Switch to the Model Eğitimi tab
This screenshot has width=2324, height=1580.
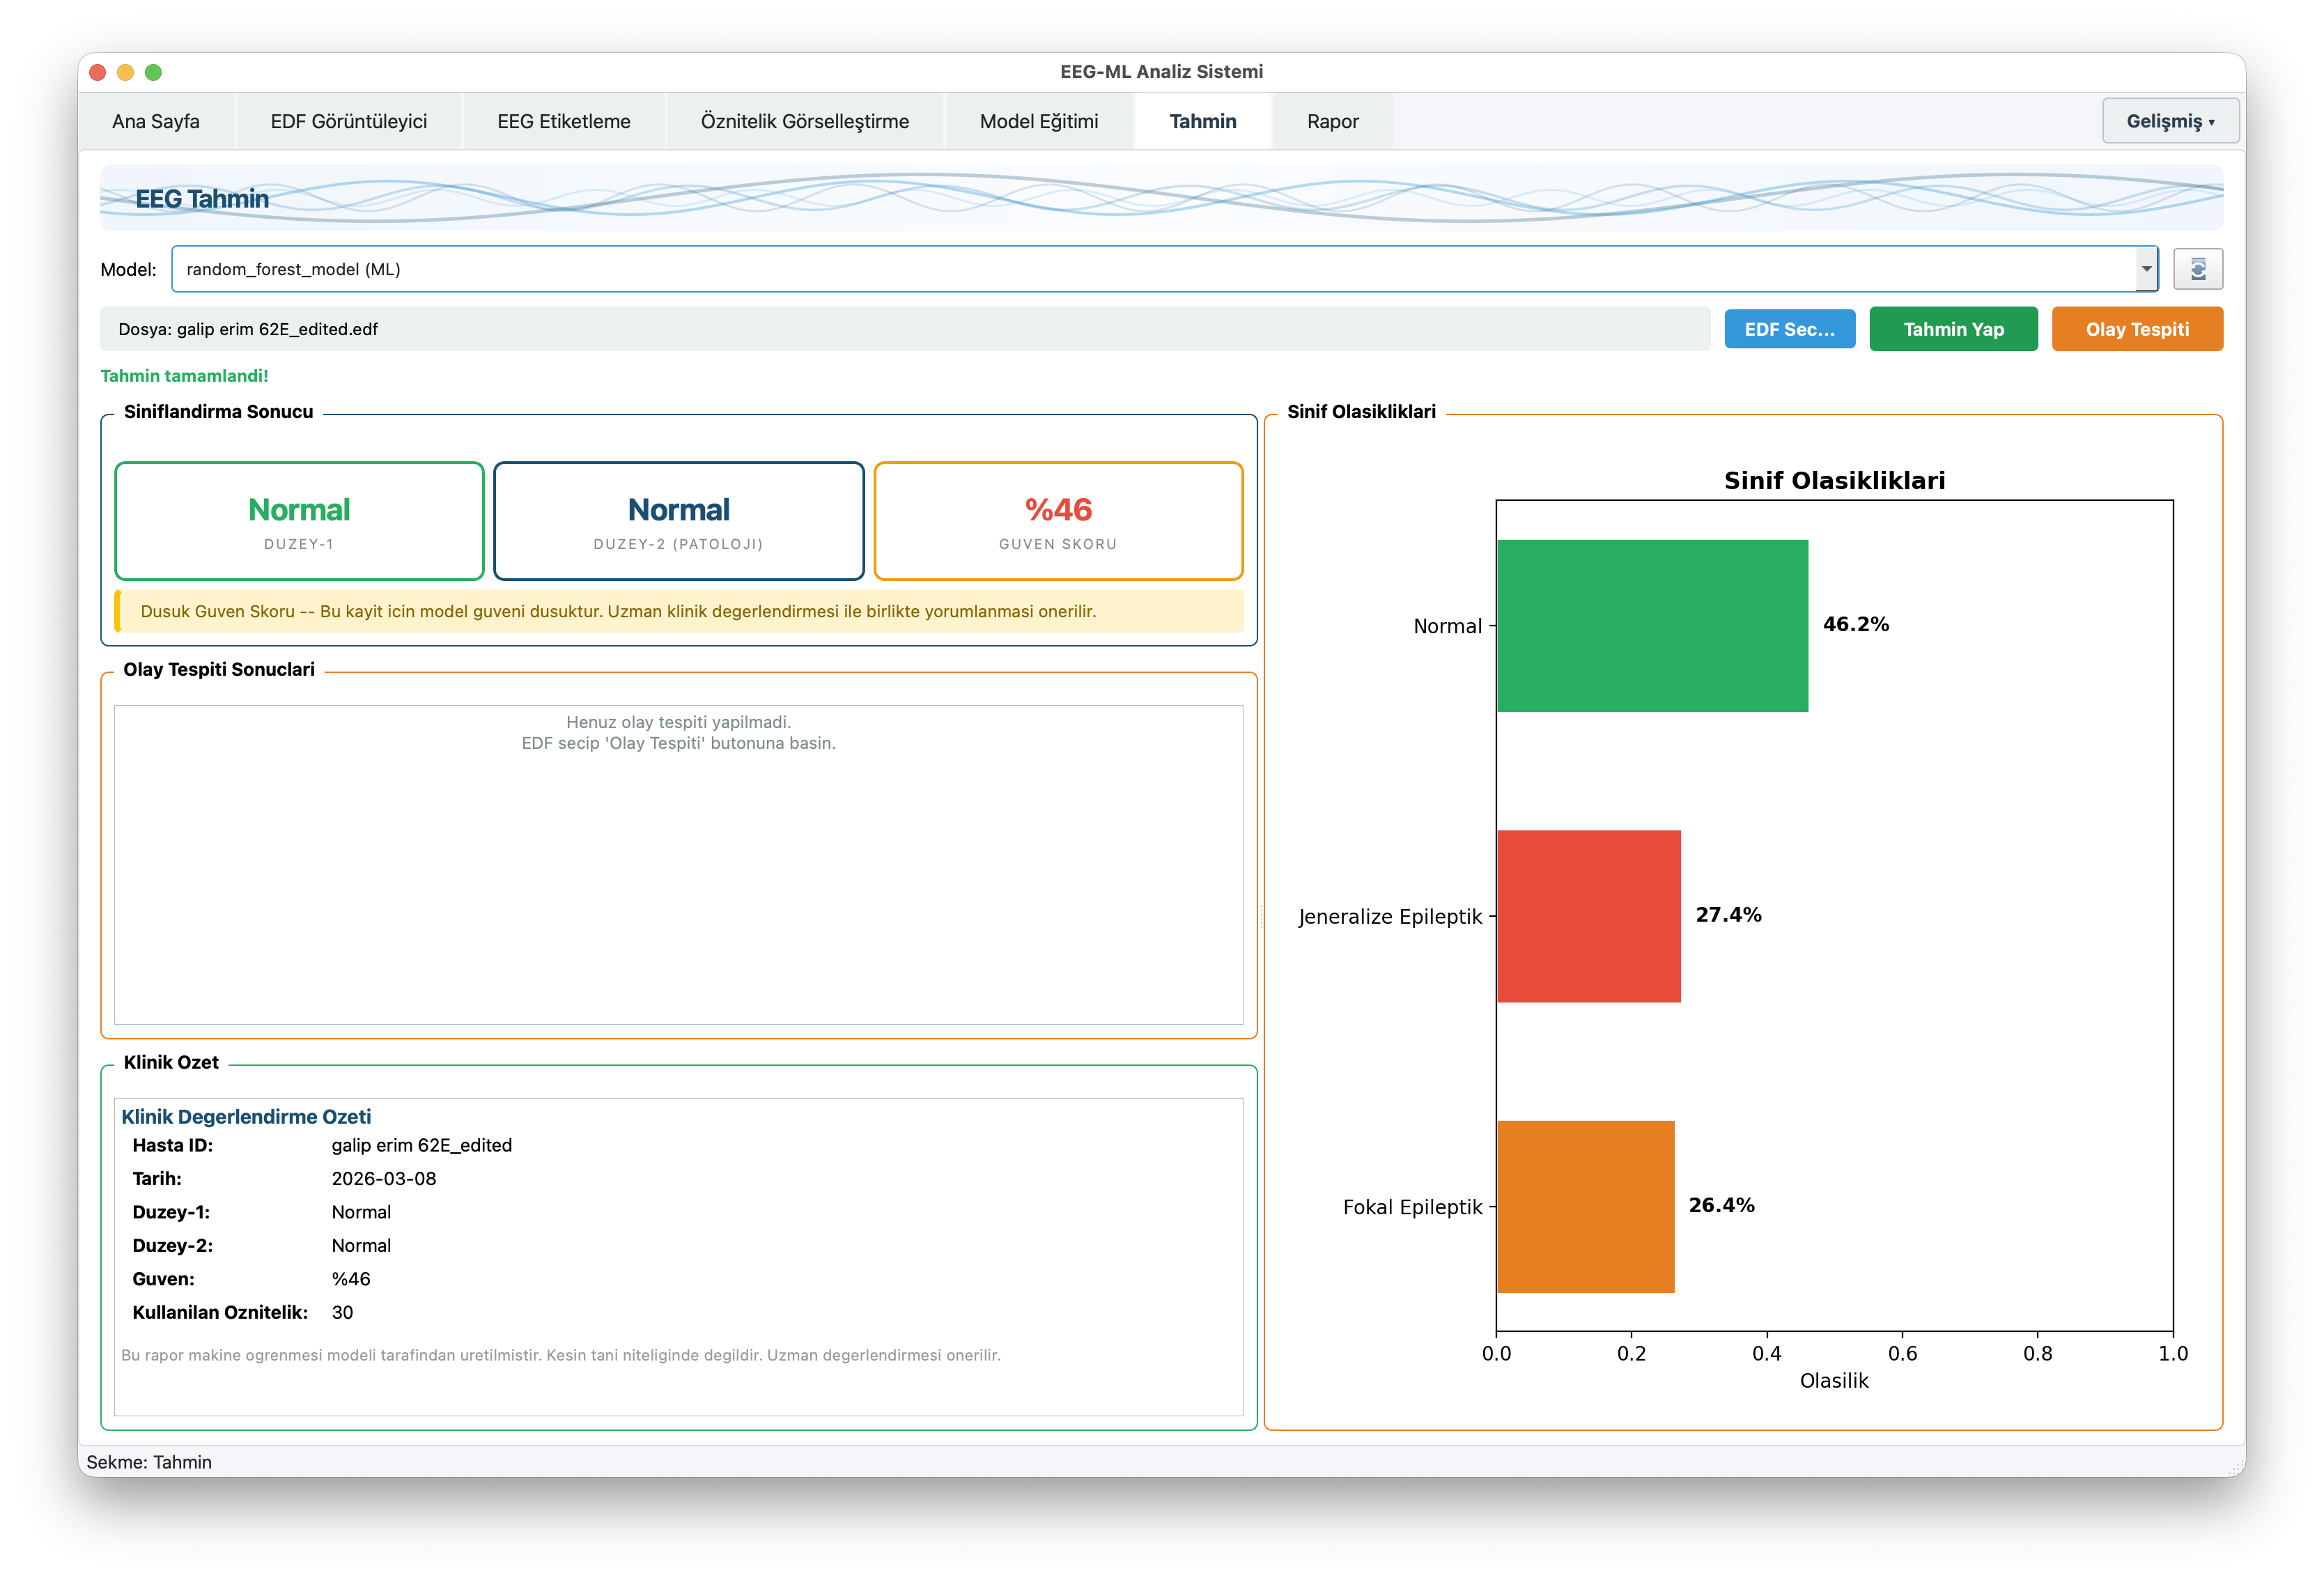[1038, 121]
